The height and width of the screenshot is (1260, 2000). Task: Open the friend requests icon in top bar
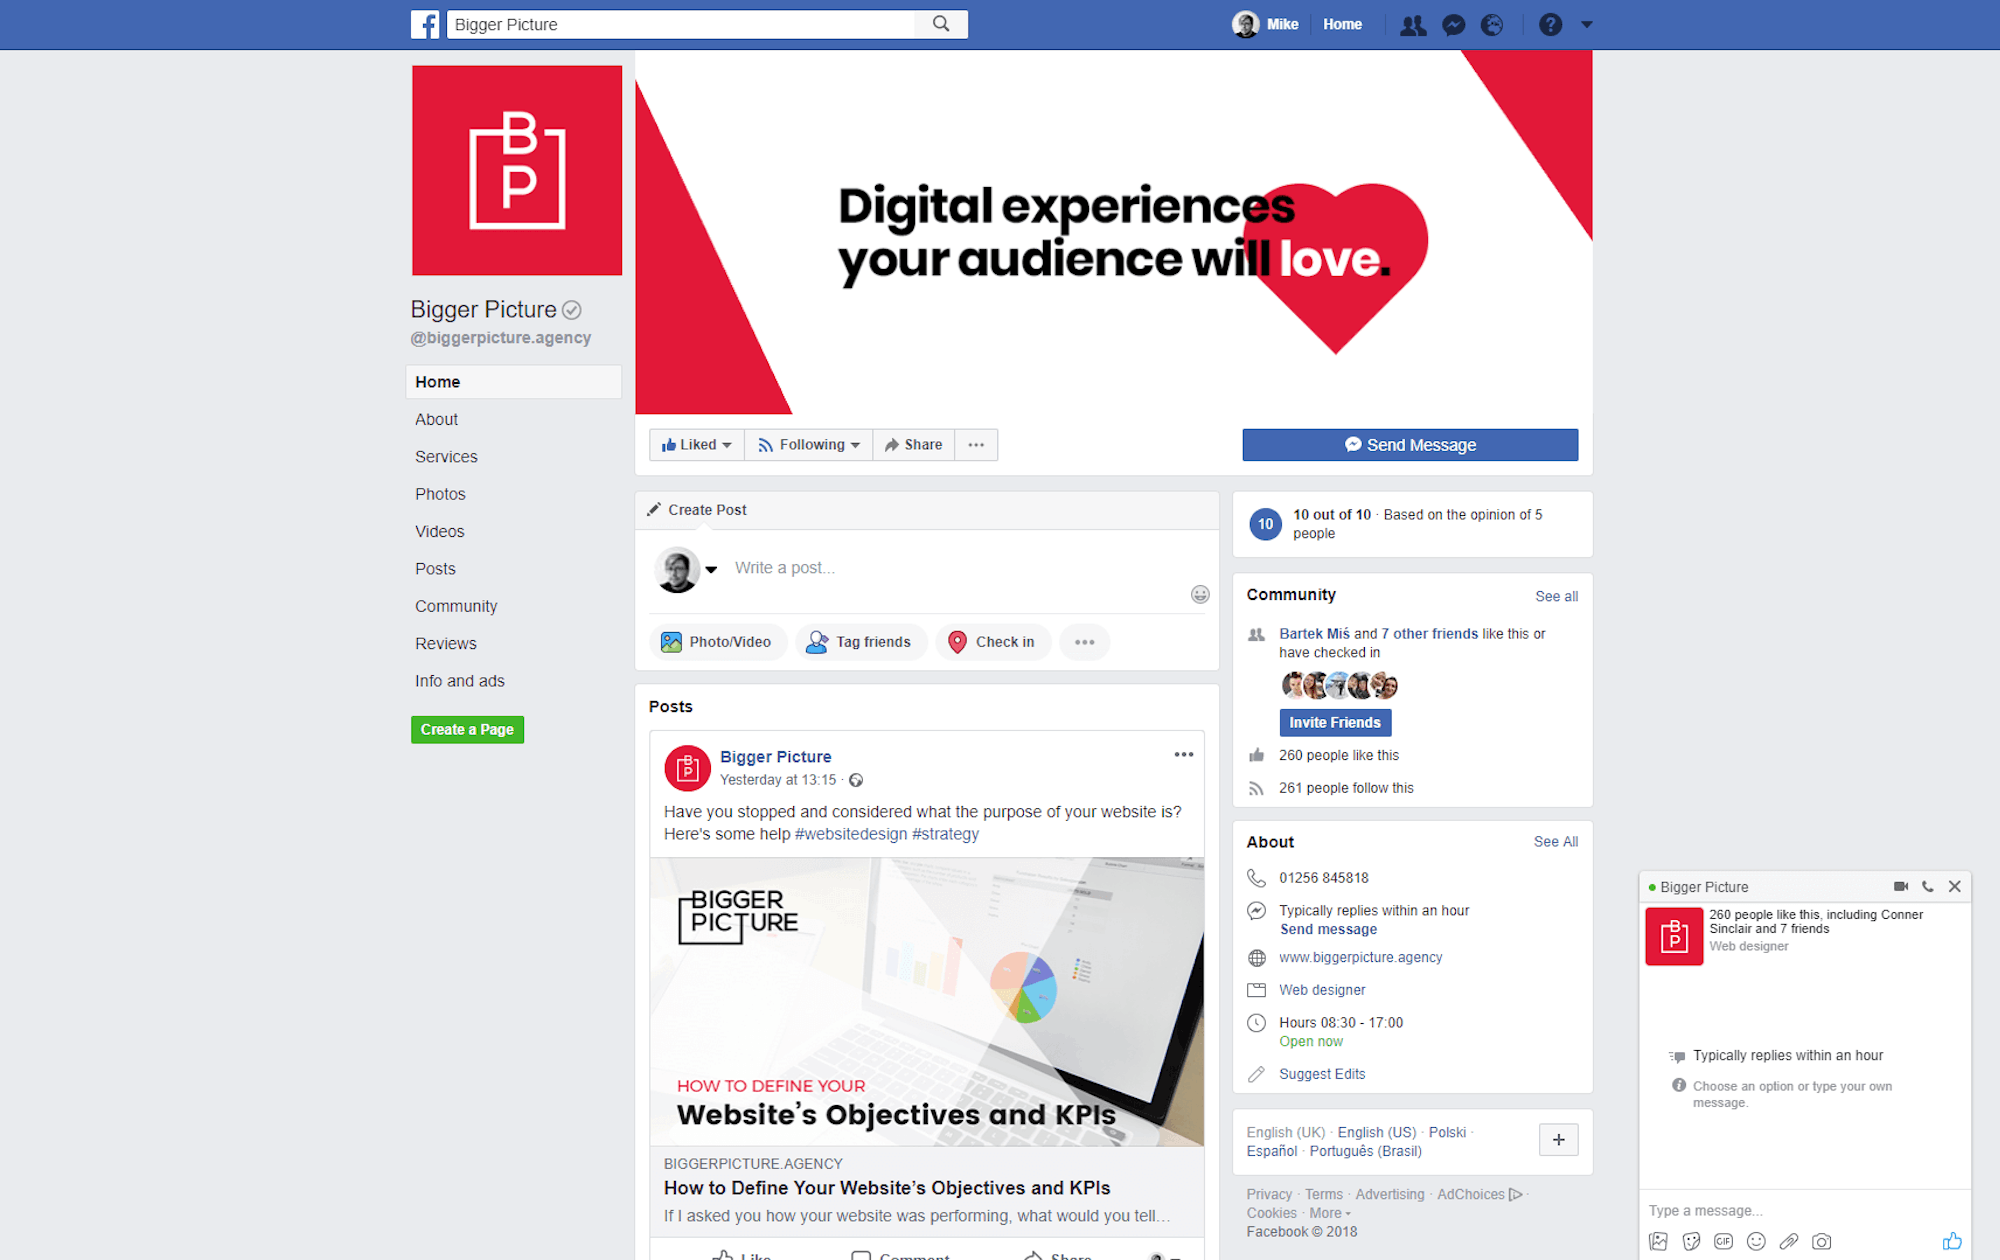(1413, 25)
